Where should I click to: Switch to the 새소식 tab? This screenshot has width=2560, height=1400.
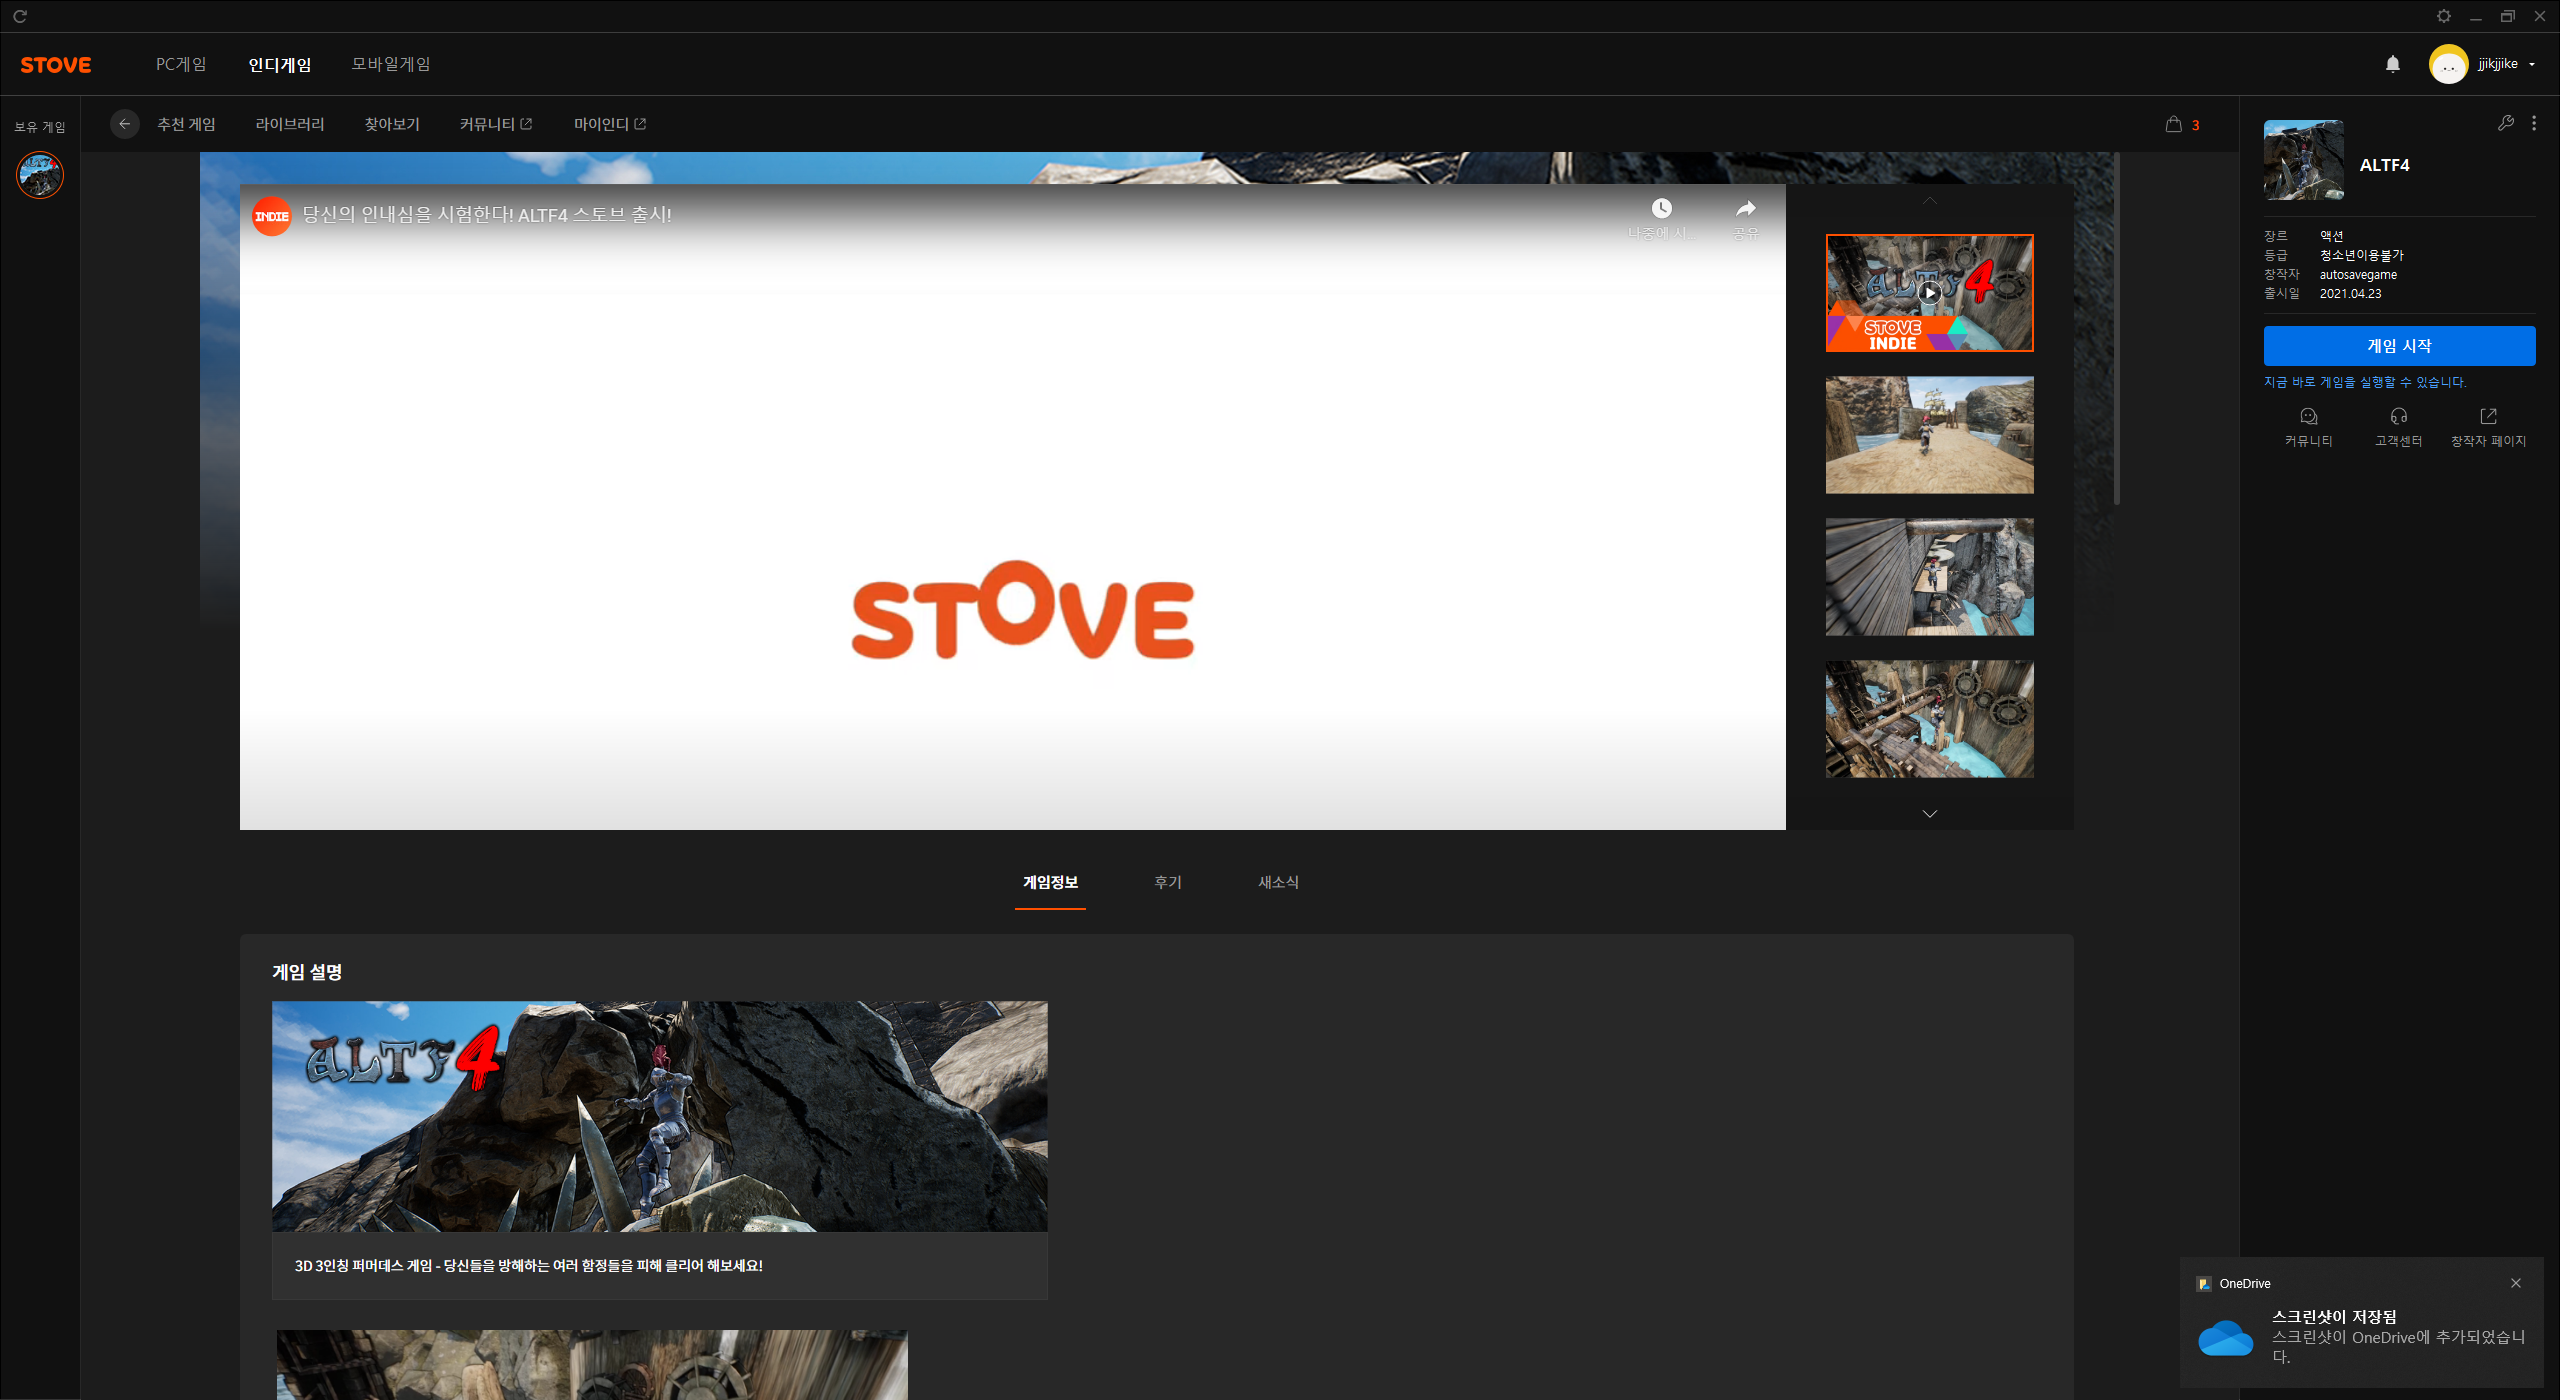1278,882
